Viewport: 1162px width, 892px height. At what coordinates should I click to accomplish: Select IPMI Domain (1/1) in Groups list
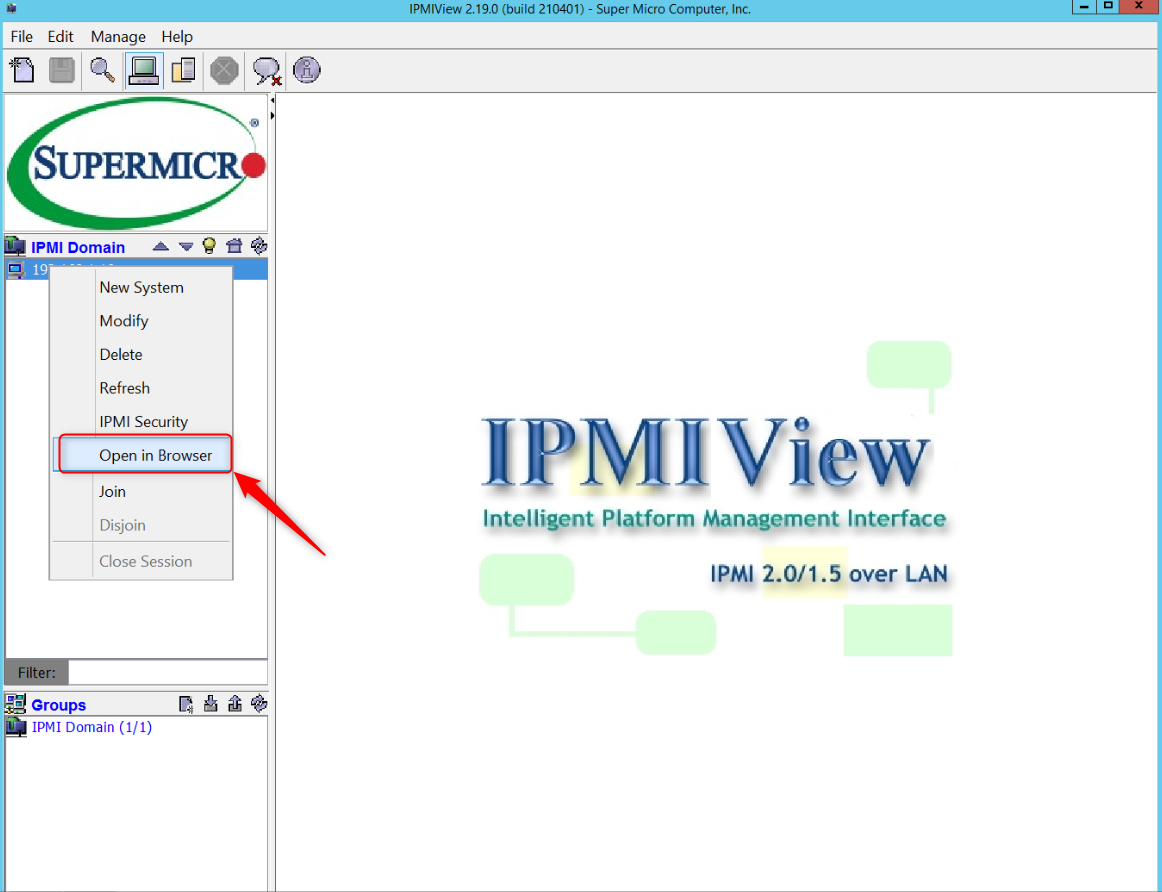coord(91,727)
